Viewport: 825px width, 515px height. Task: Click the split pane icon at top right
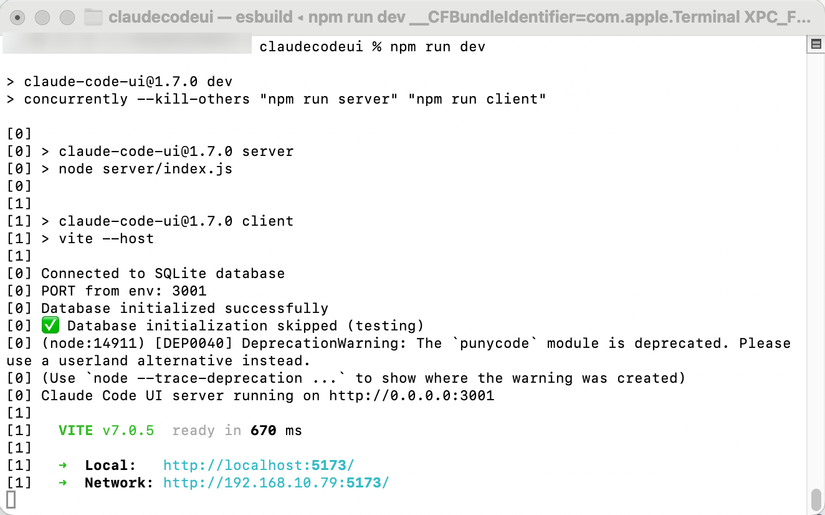tap(816, 44)
